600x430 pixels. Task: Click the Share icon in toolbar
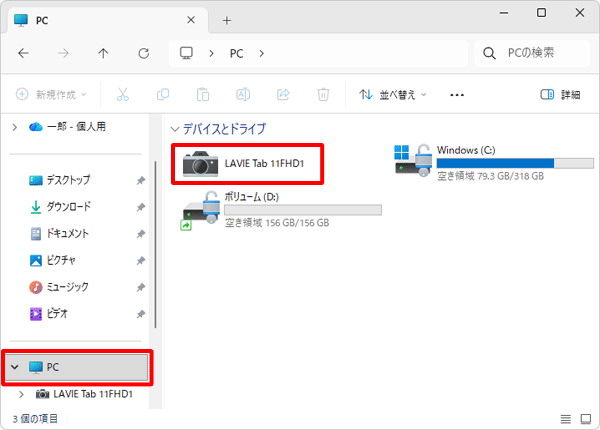(x=283, y=94)
